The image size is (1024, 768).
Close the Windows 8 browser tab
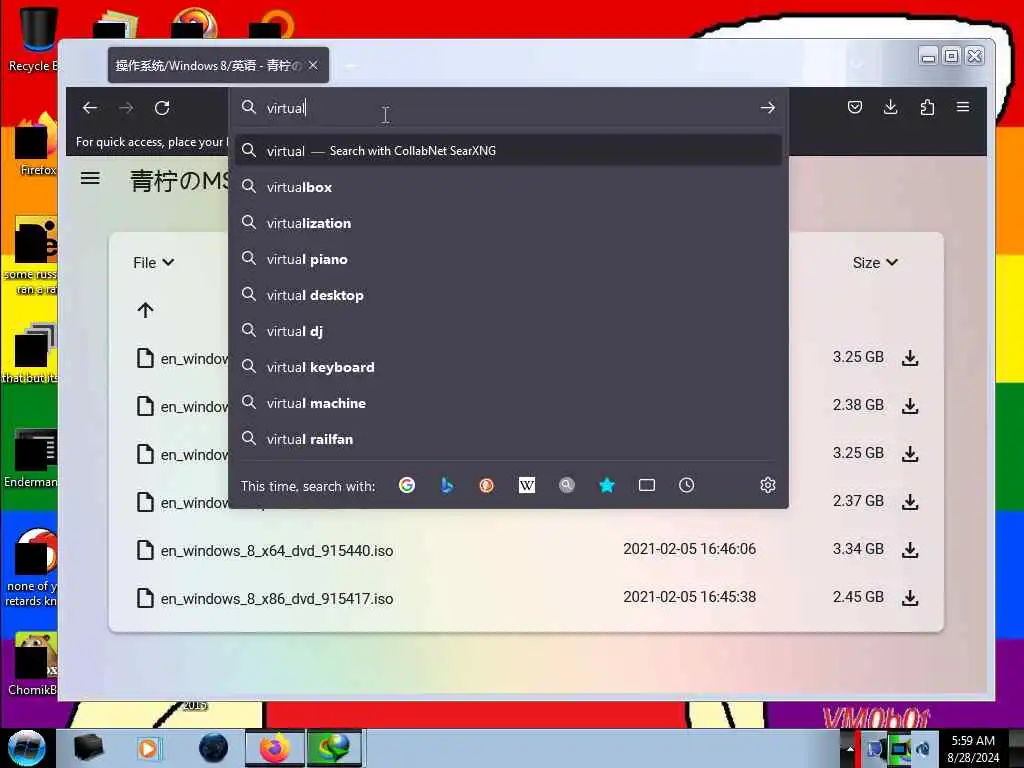pos(313,65)
